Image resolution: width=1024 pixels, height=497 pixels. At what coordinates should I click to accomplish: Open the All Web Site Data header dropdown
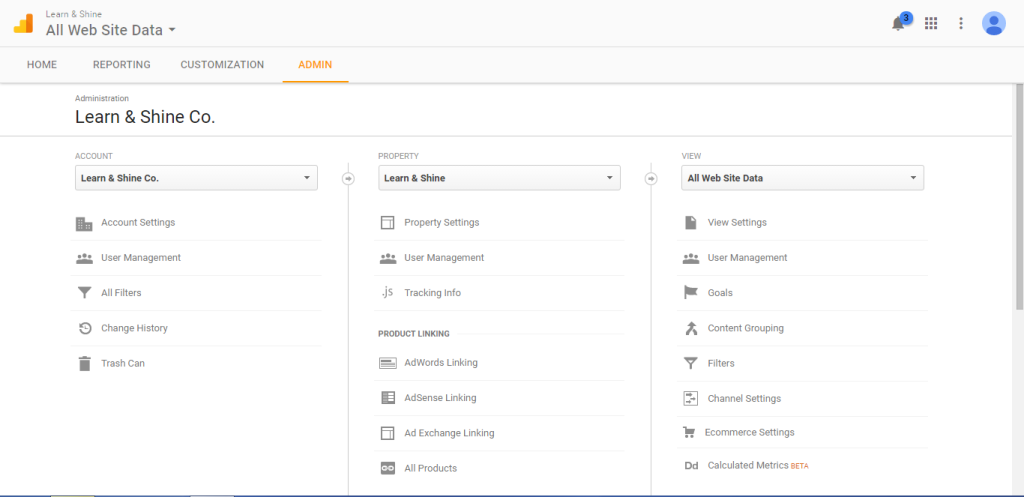pos(111,30)
